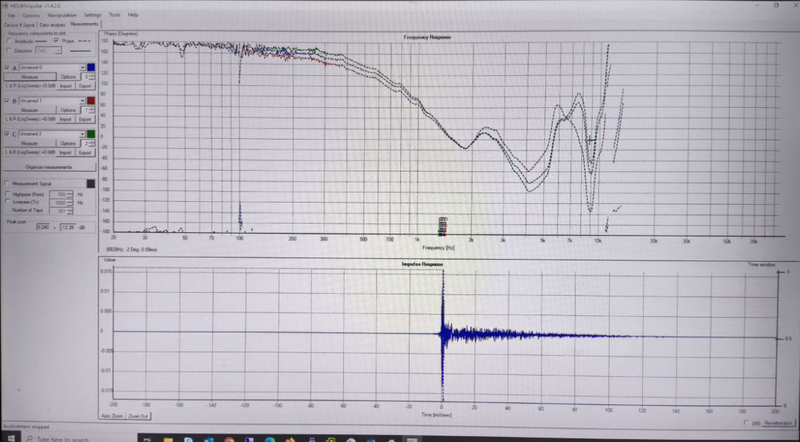Click Import for measurement C
The height and width of the screenshot is (442, 800).
pos(66,153)
